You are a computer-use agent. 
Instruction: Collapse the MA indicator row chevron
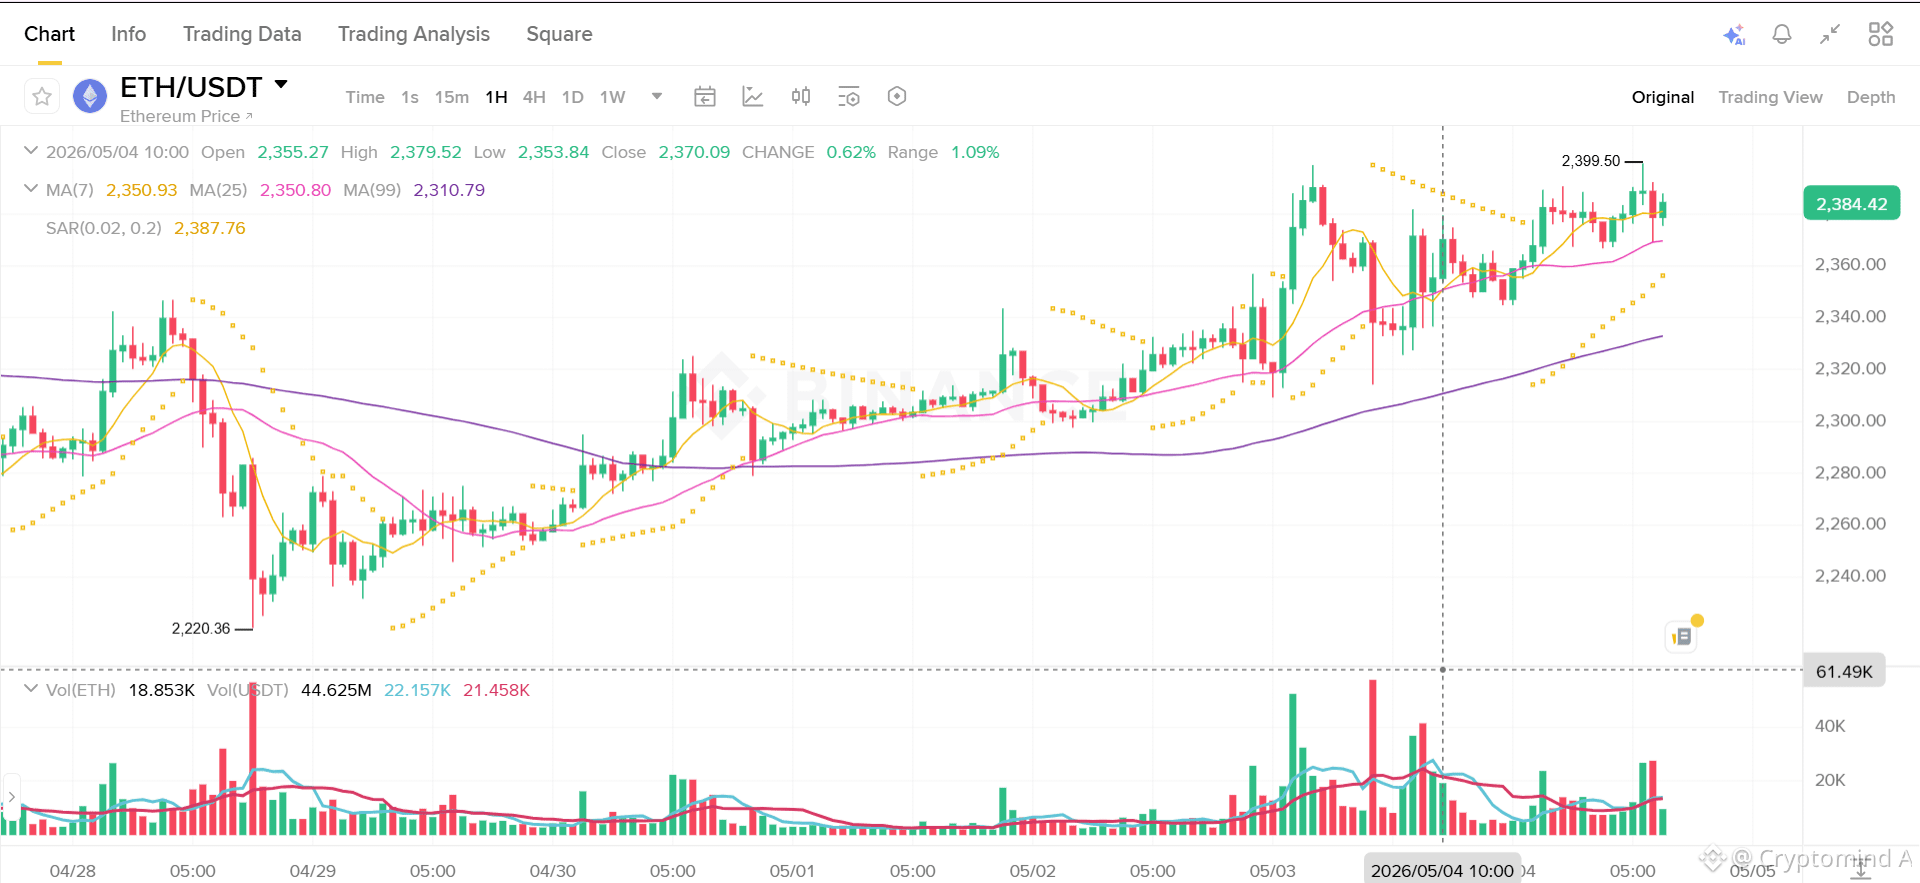click(31, 189)
